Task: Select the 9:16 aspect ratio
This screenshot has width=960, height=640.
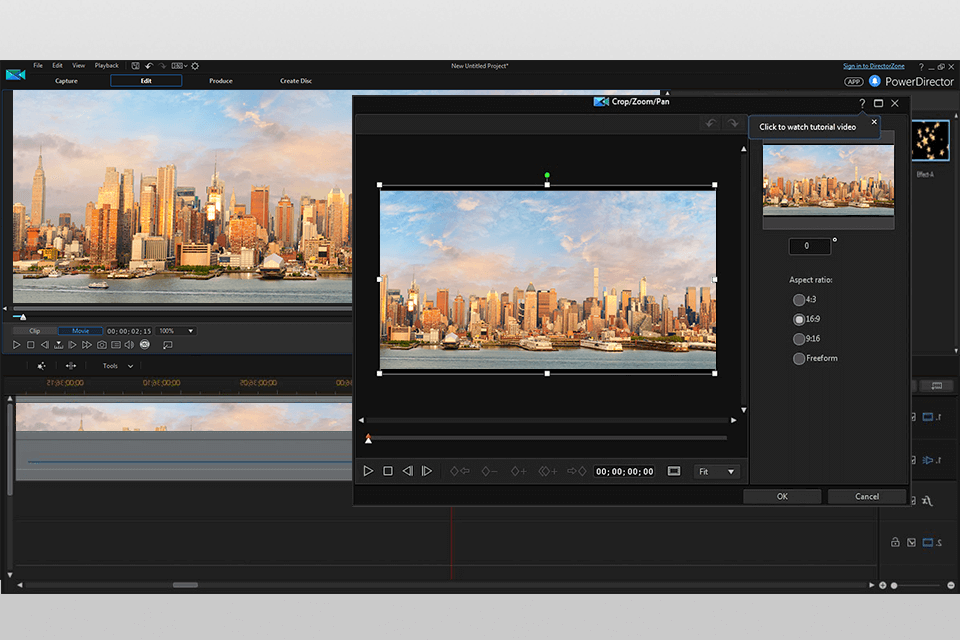Action: pyautogui.click(x=798, y=339)
